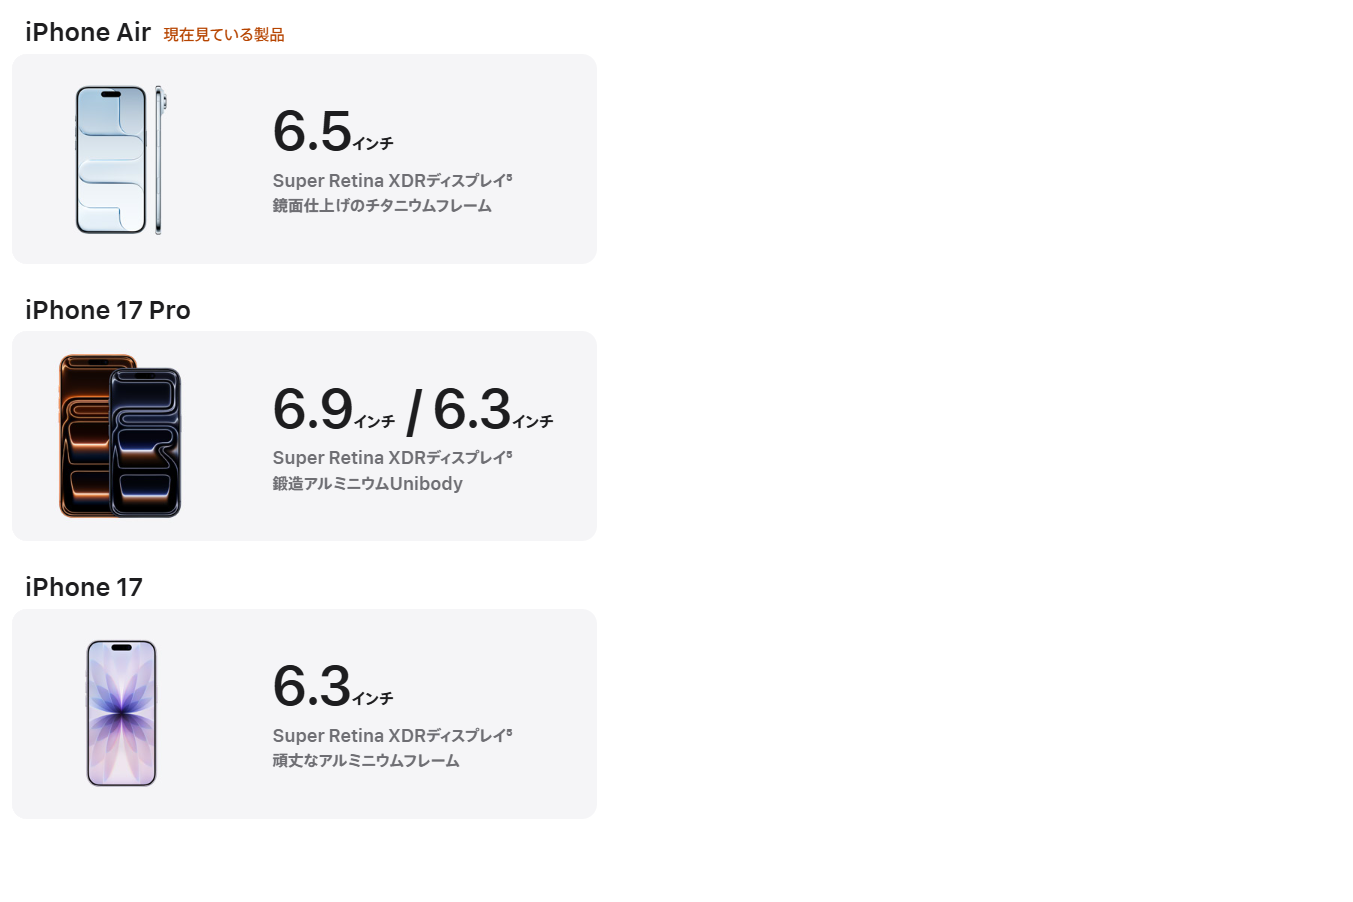Click the 6.3インチ size in Pro card
The width and height of the screenshot is (1353, 902).
492,410
